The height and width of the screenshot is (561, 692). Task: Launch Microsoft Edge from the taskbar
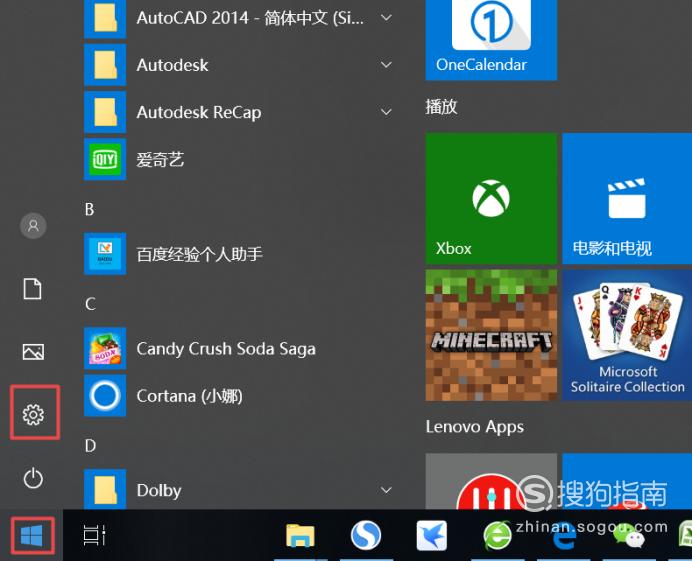coord(564,537)
